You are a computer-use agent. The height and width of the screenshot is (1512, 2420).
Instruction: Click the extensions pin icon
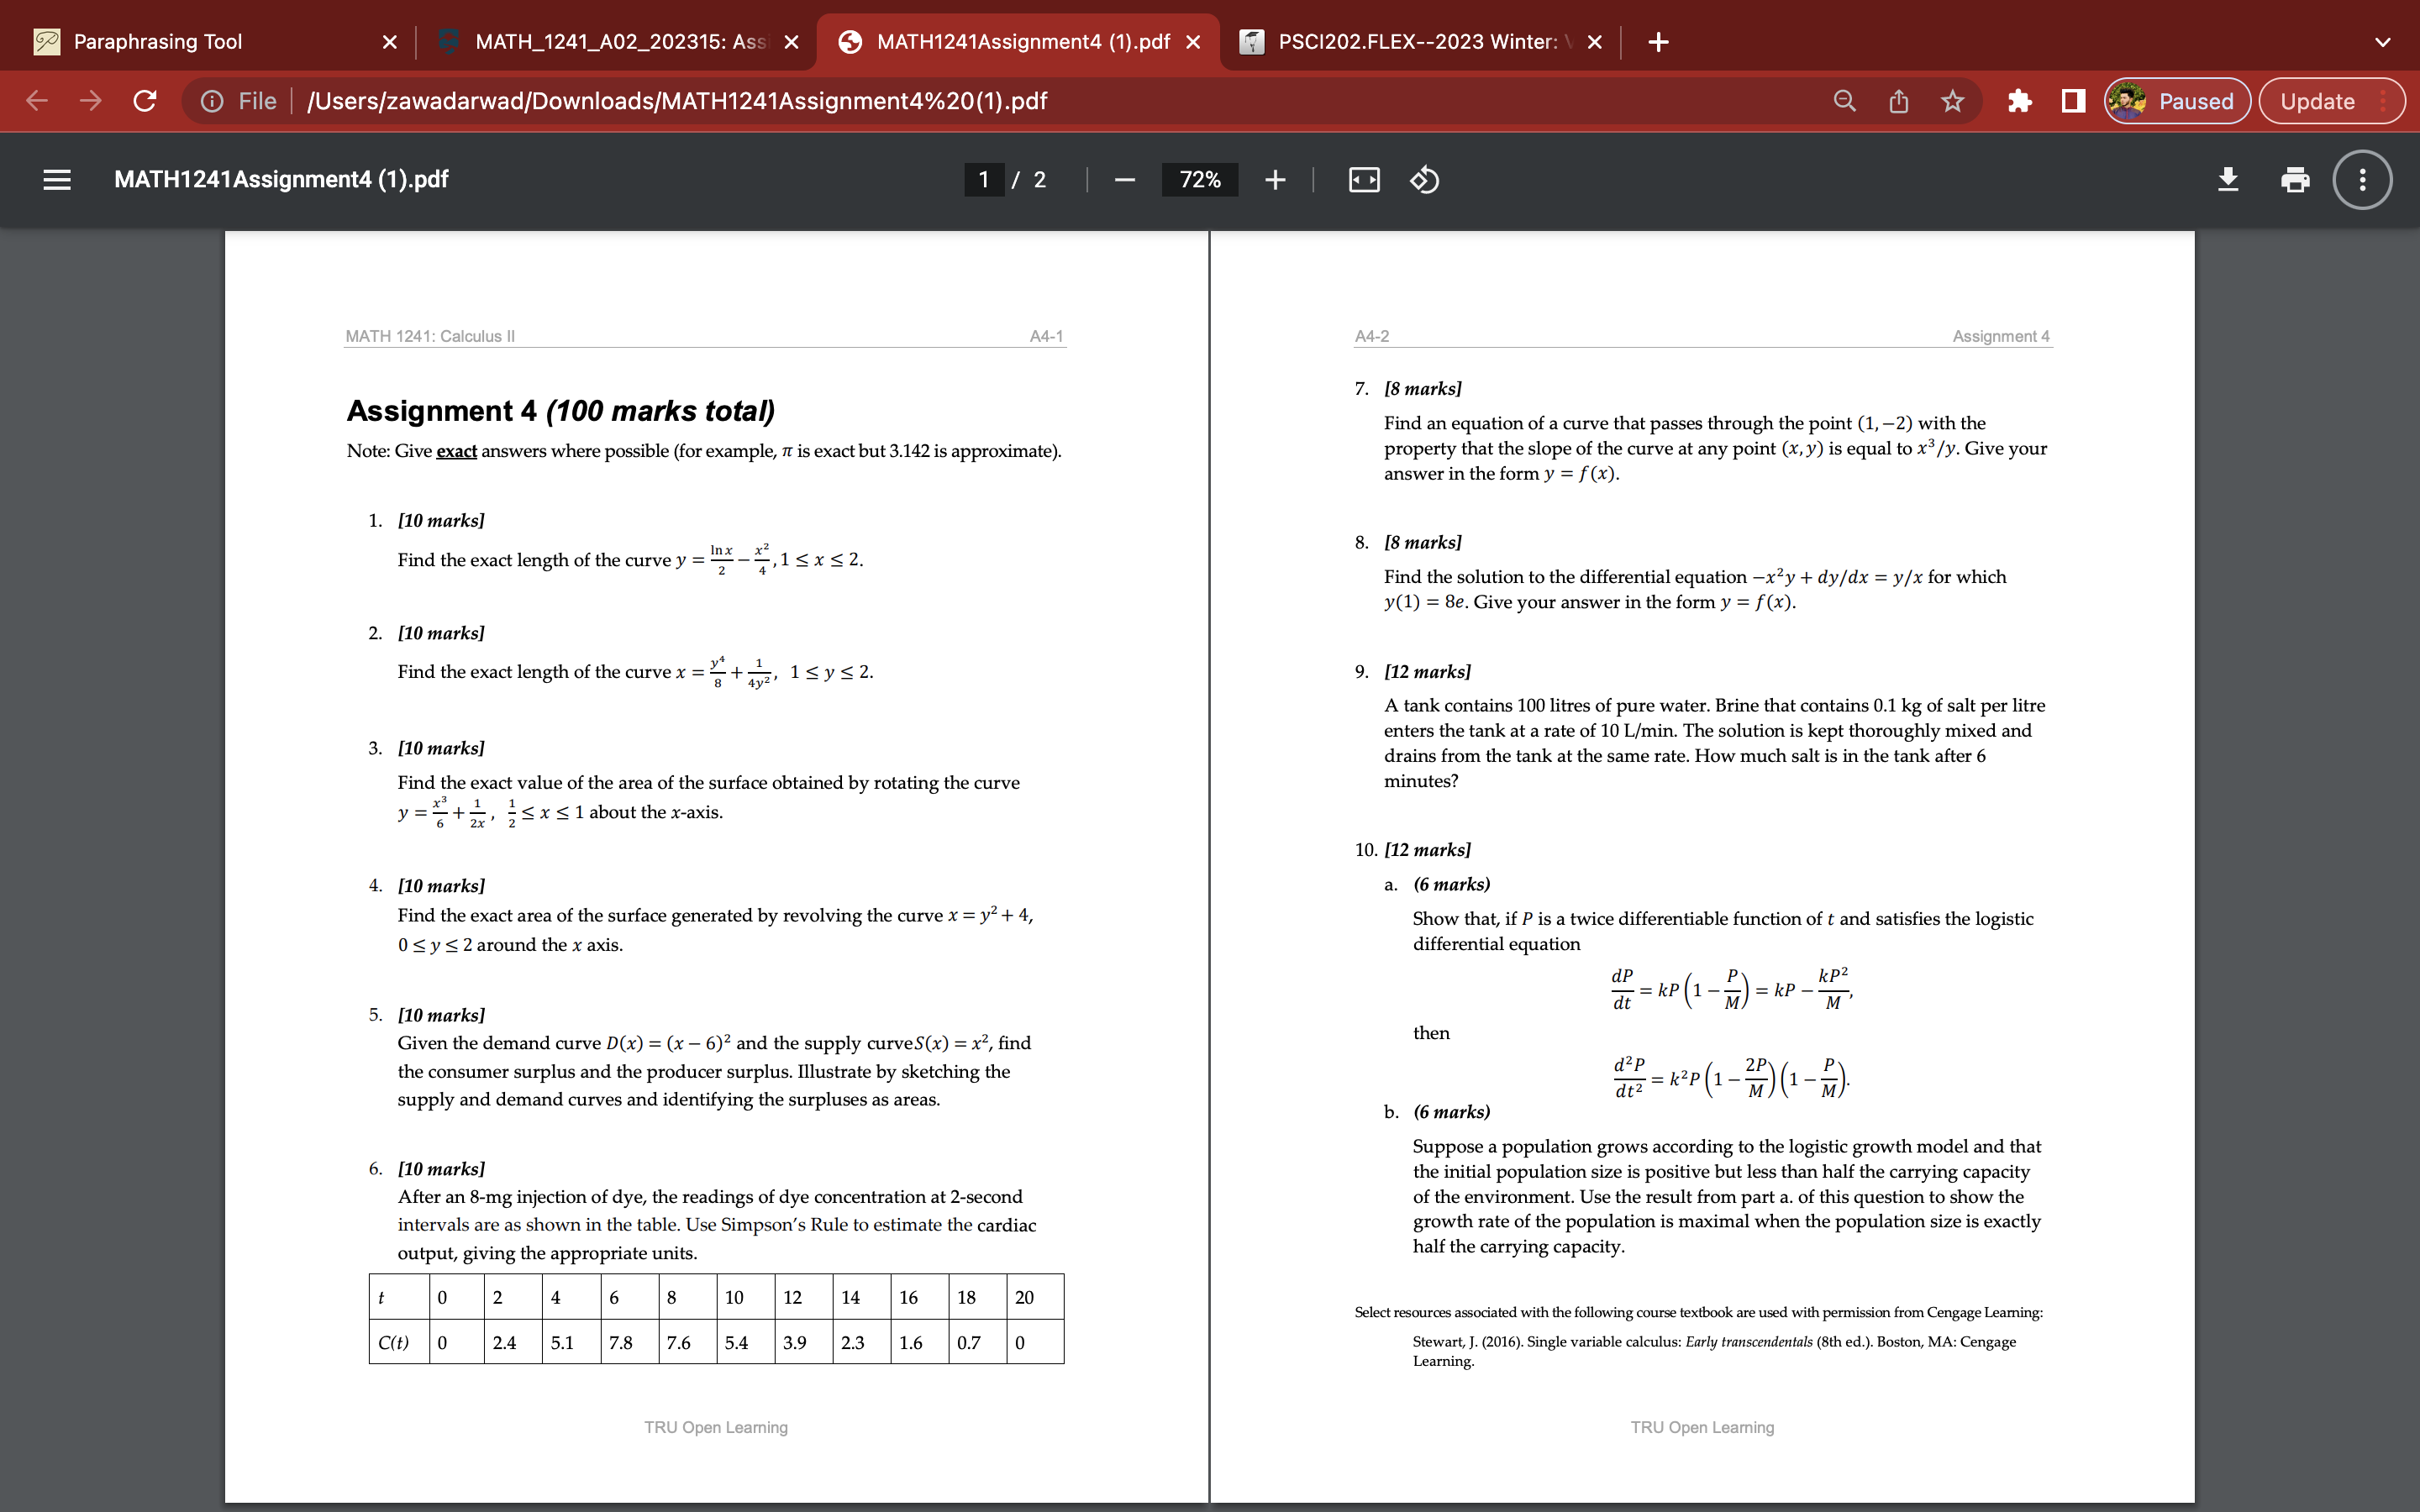(x=2019, y=100)
